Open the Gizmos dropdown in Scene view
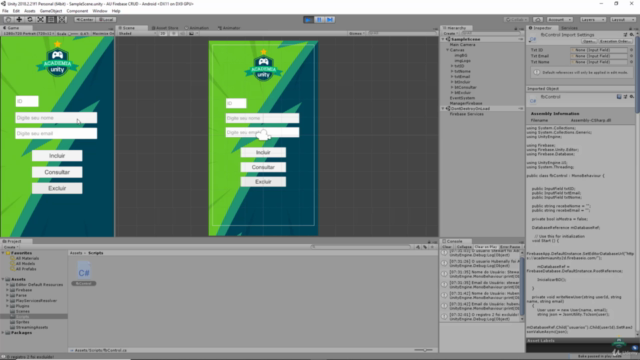This screenshot has height=360, width=640. point(356,33)
